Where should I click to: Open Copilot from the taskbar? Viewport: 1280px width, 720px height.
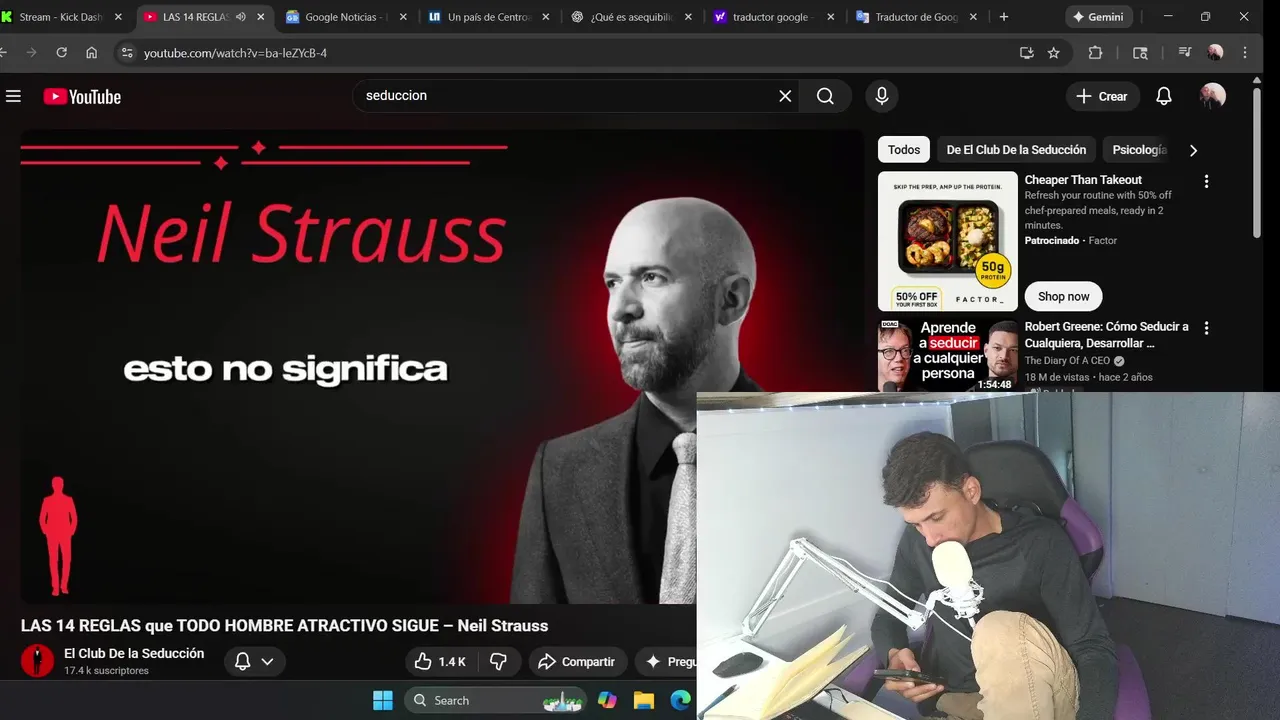click(x=607, y=700)
